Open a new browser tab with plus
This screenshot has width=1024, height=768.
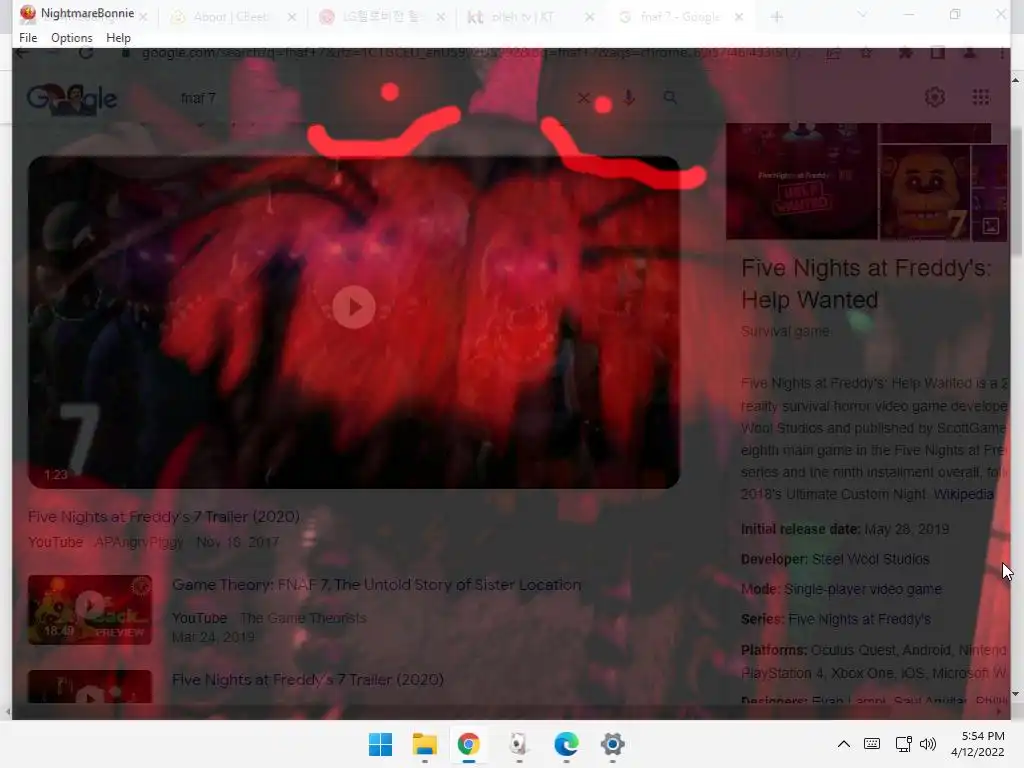click(776, 17)
